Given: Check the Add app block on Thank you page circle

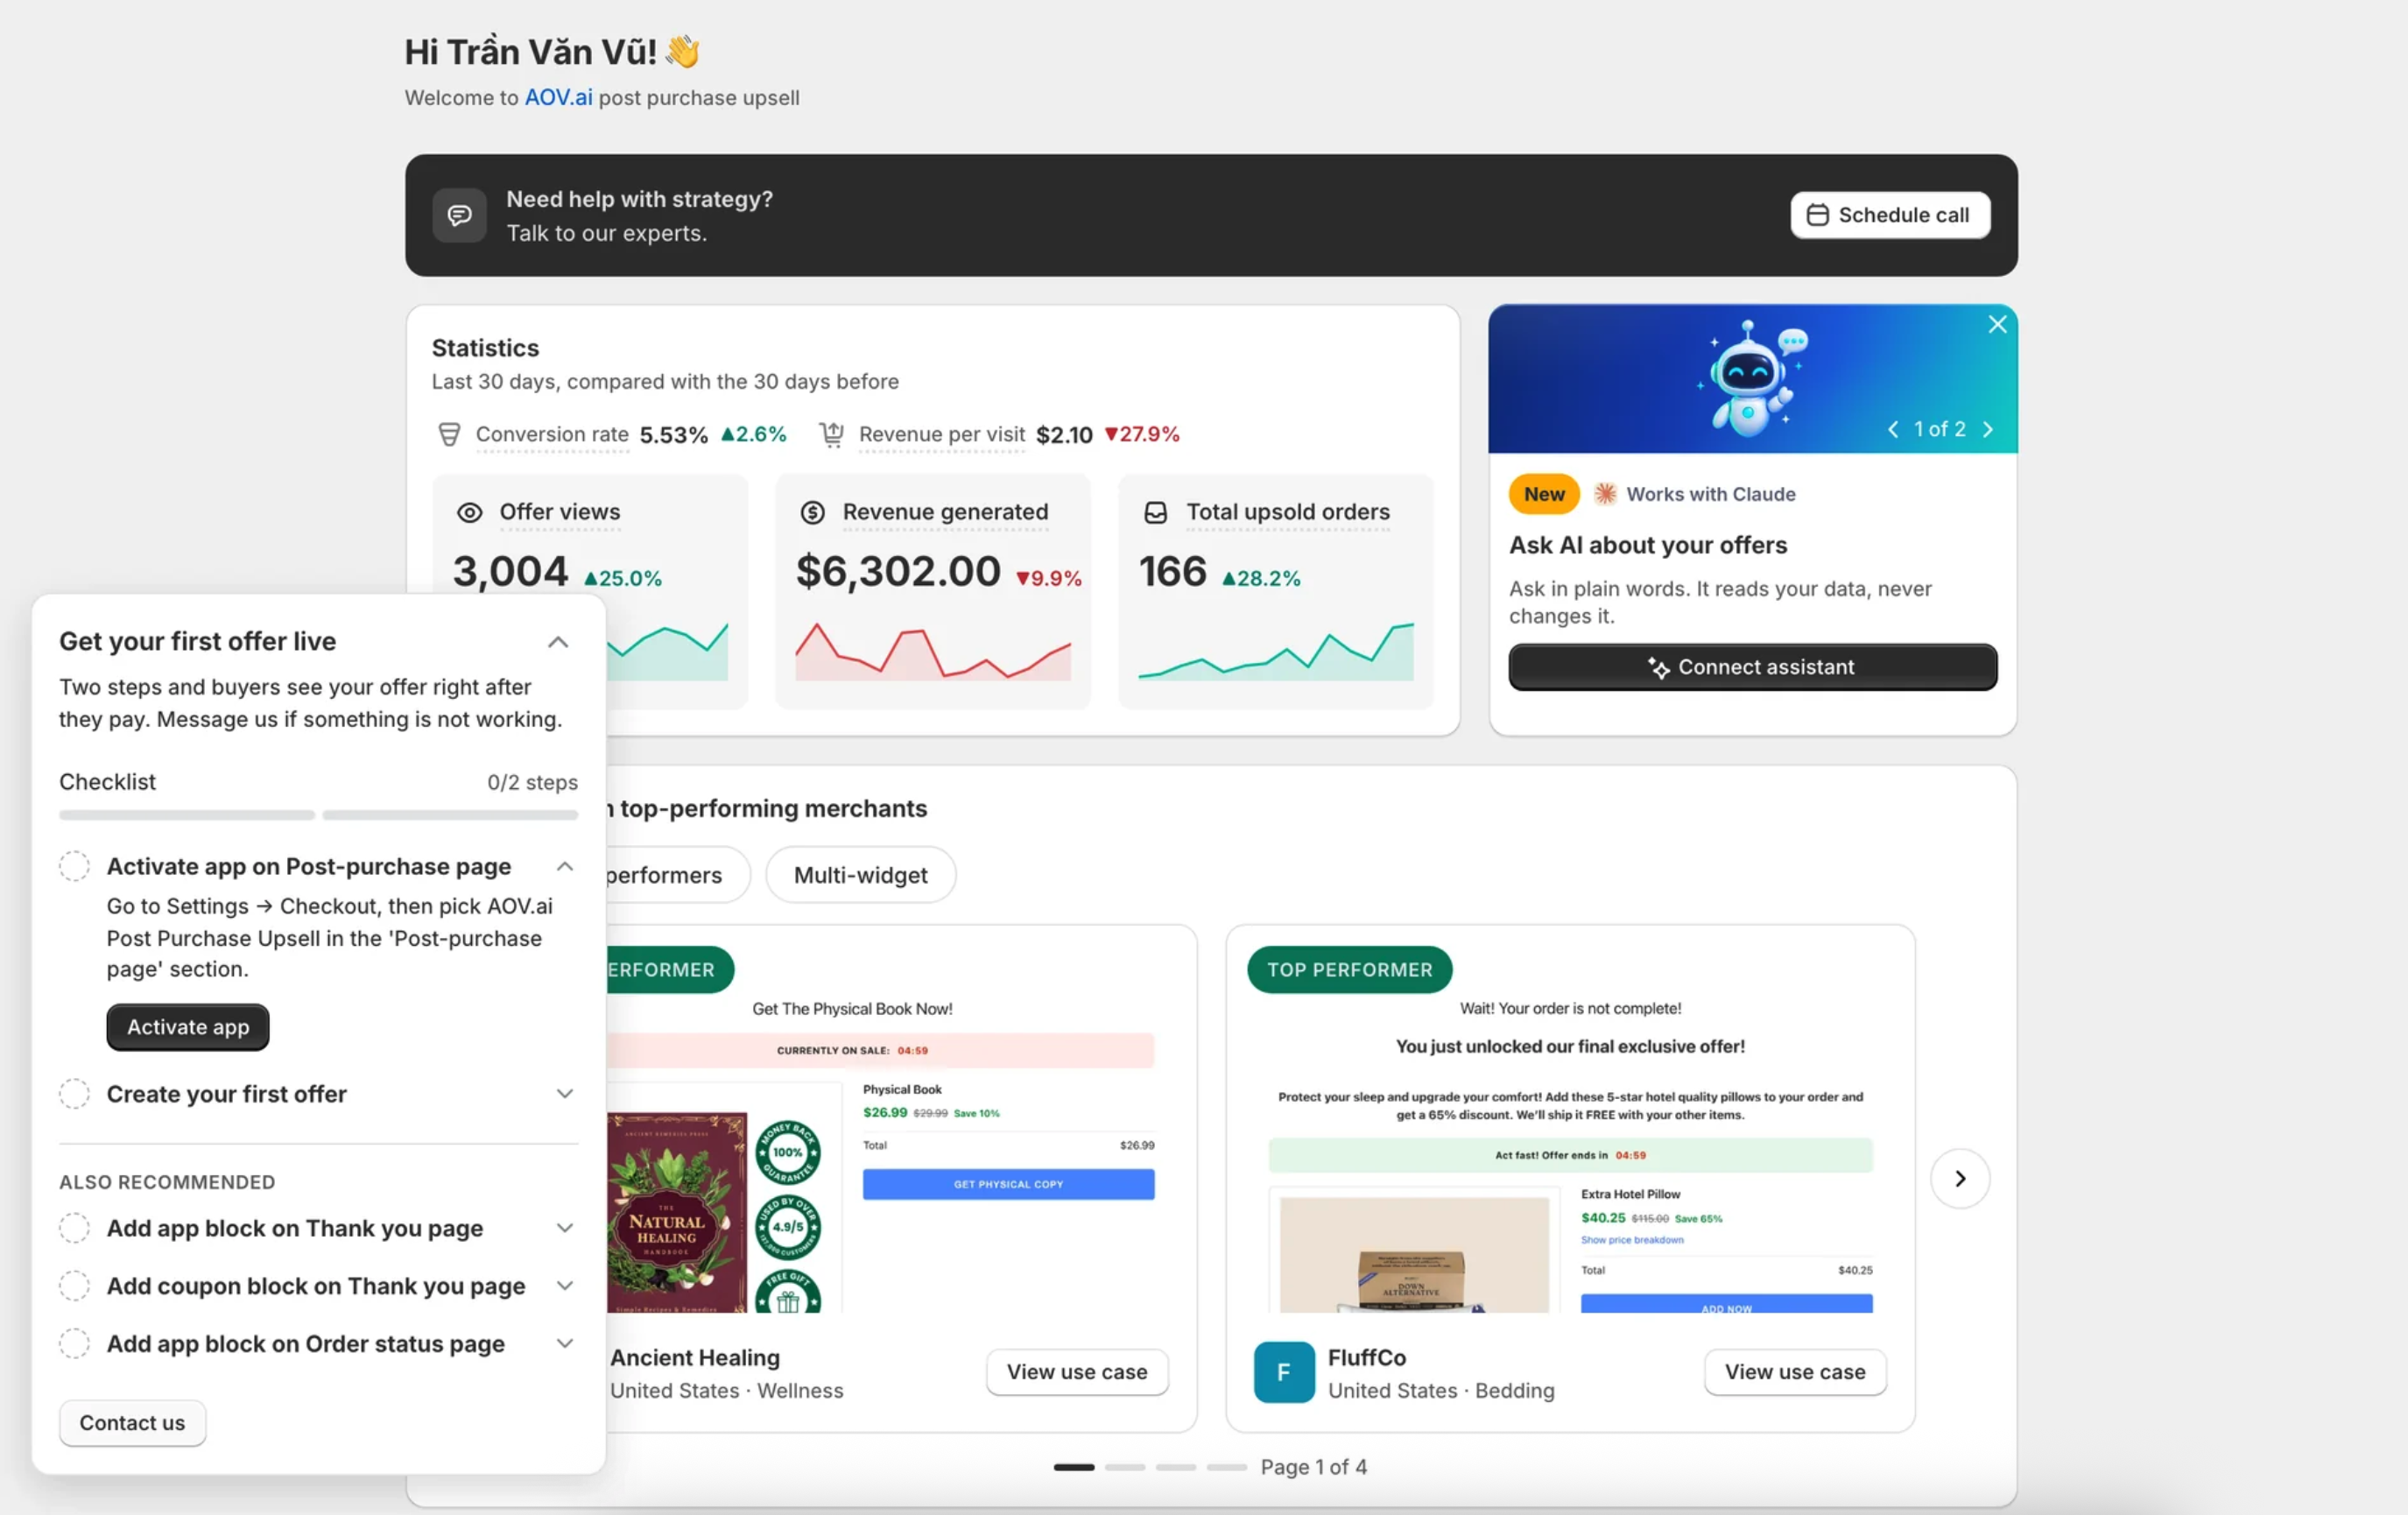Looking at the screenshot, I should [74, 1228].
